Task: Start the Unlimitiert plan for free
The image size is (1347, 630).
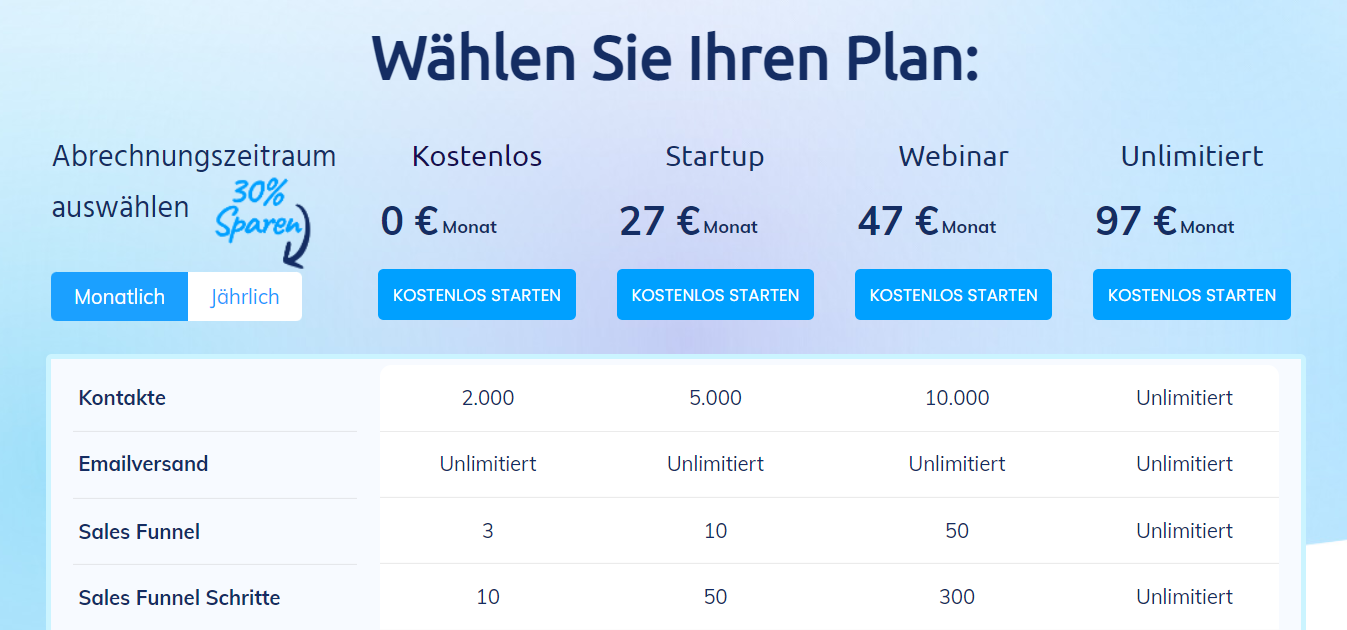Action: click(1190, 294)
